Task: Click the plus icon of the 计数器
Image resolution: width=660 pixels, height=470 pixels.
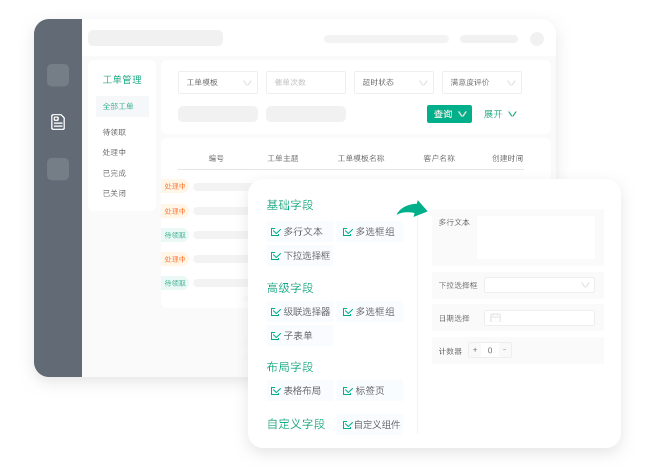Action: point(475,350)
